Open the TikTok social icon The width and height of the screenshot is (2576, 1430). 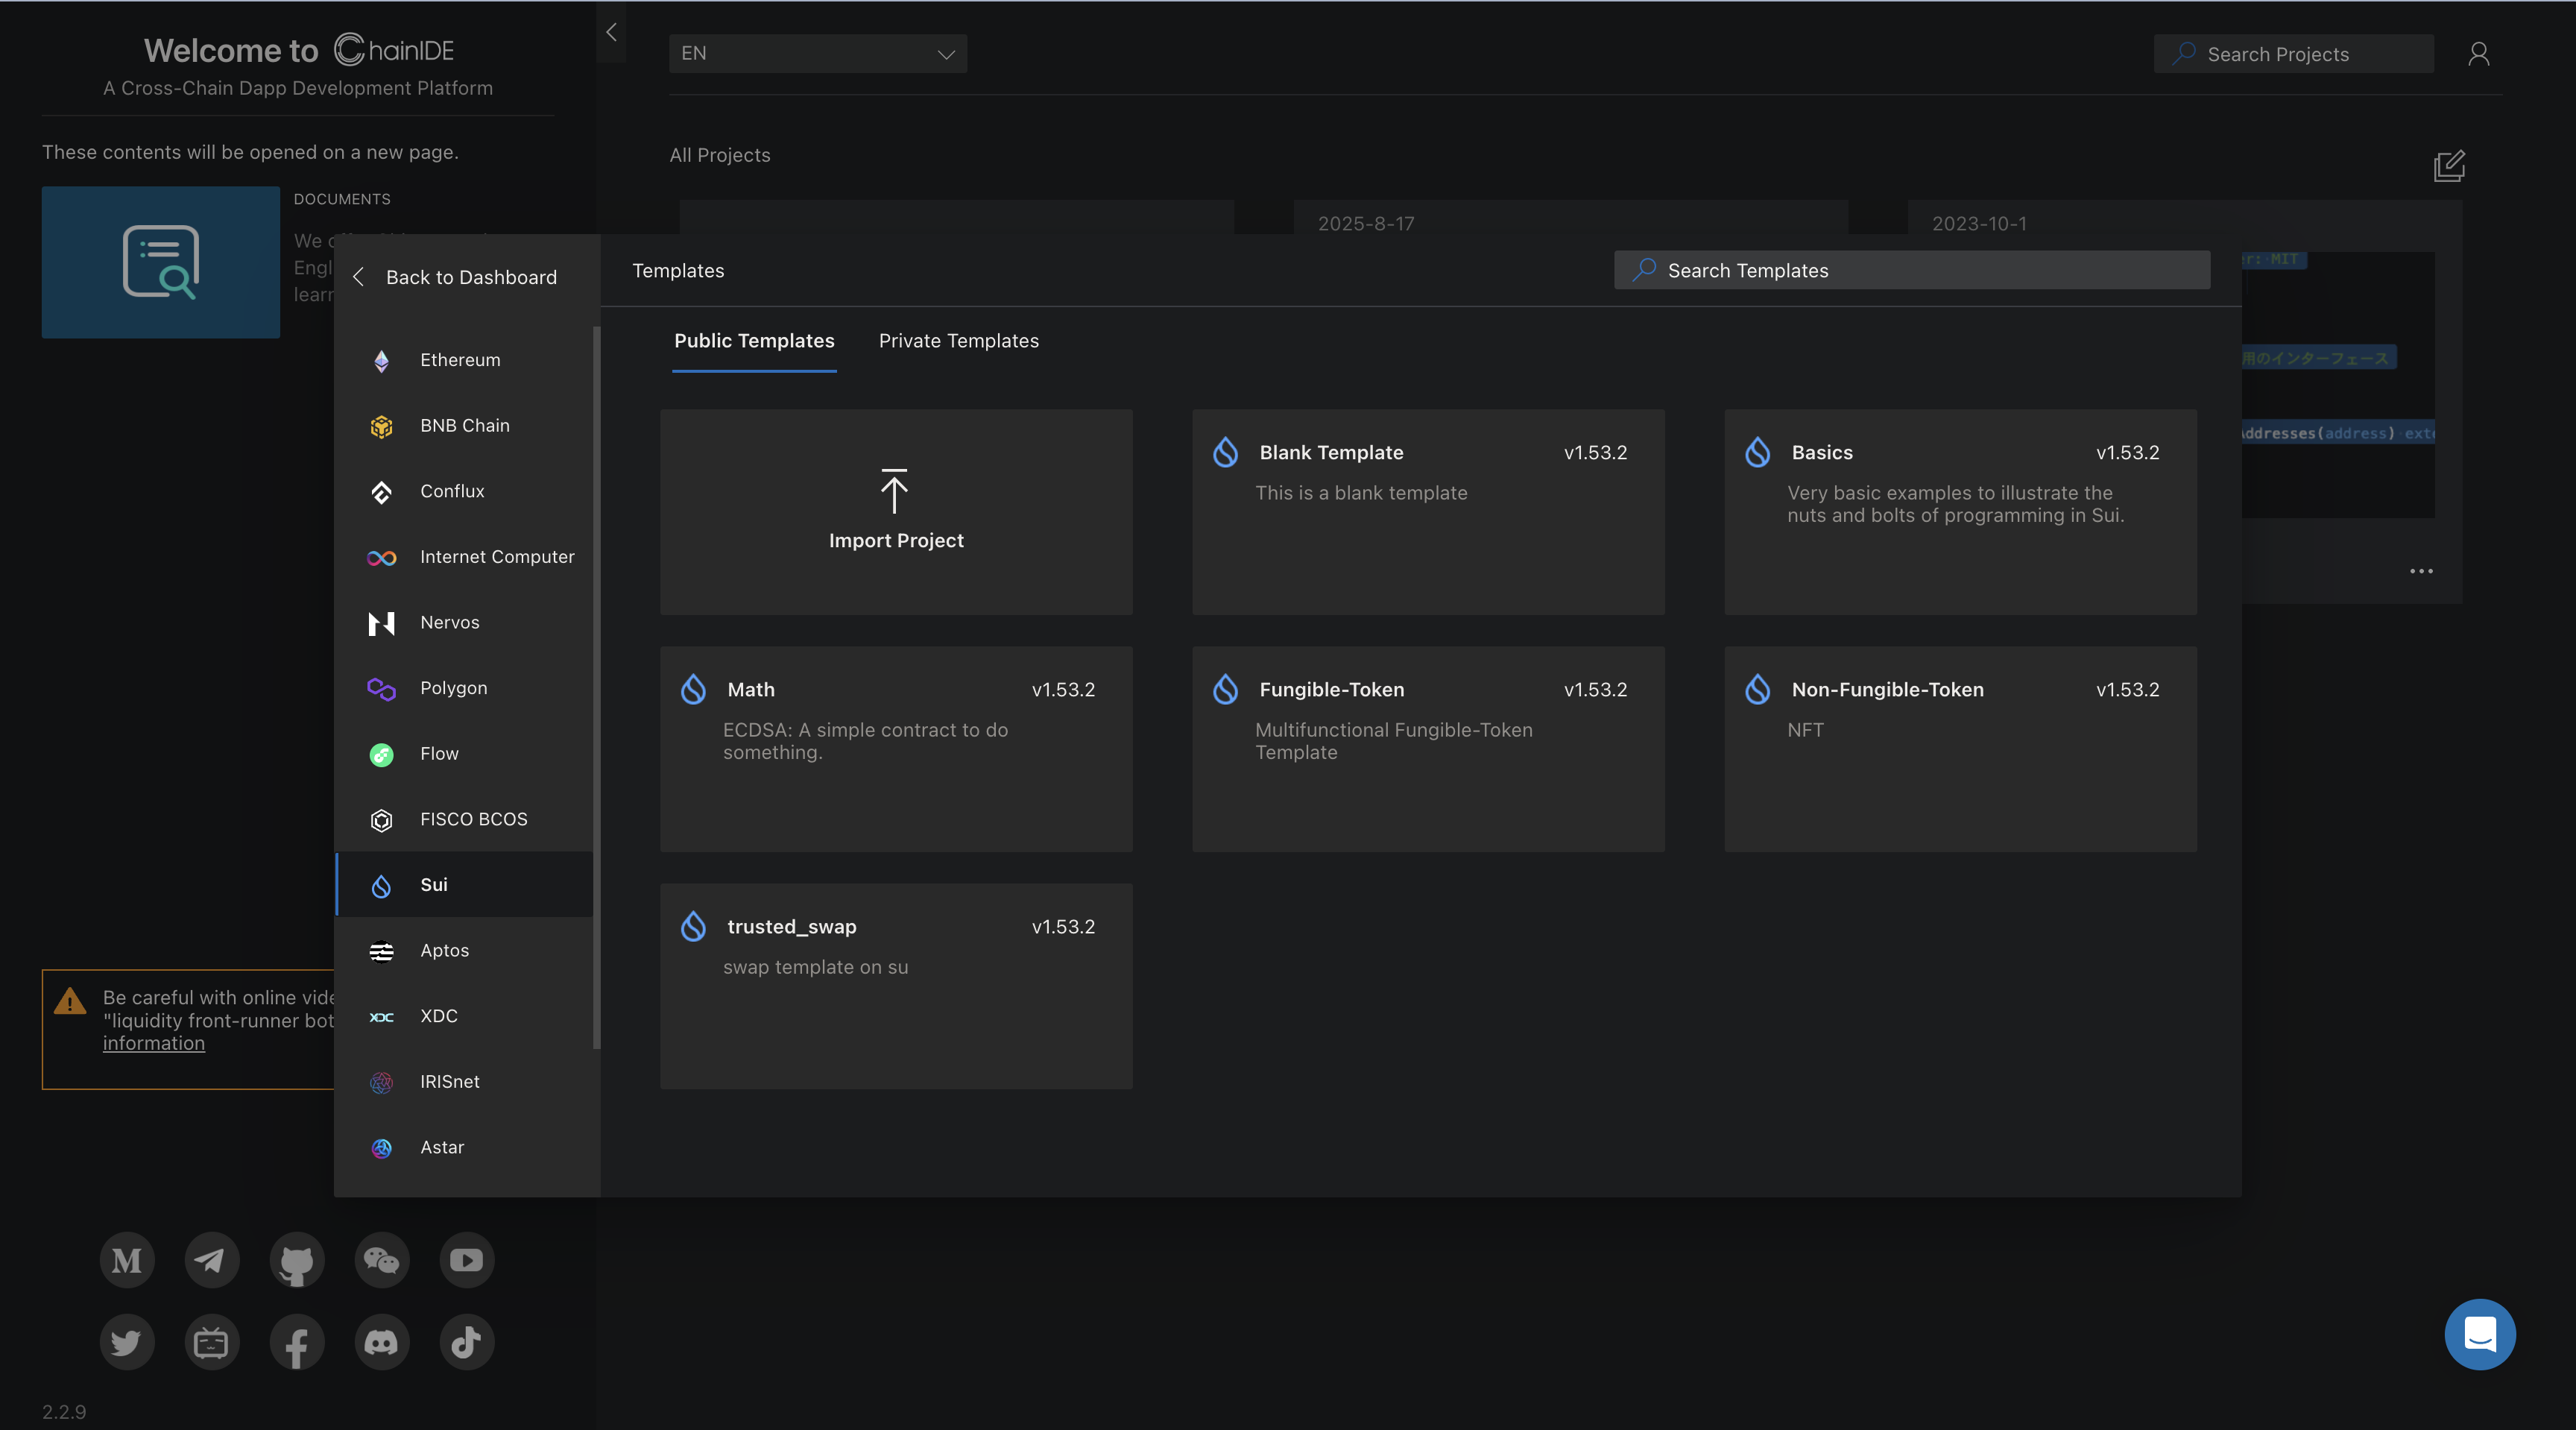pyautogui.click(x=467, y=1342)
